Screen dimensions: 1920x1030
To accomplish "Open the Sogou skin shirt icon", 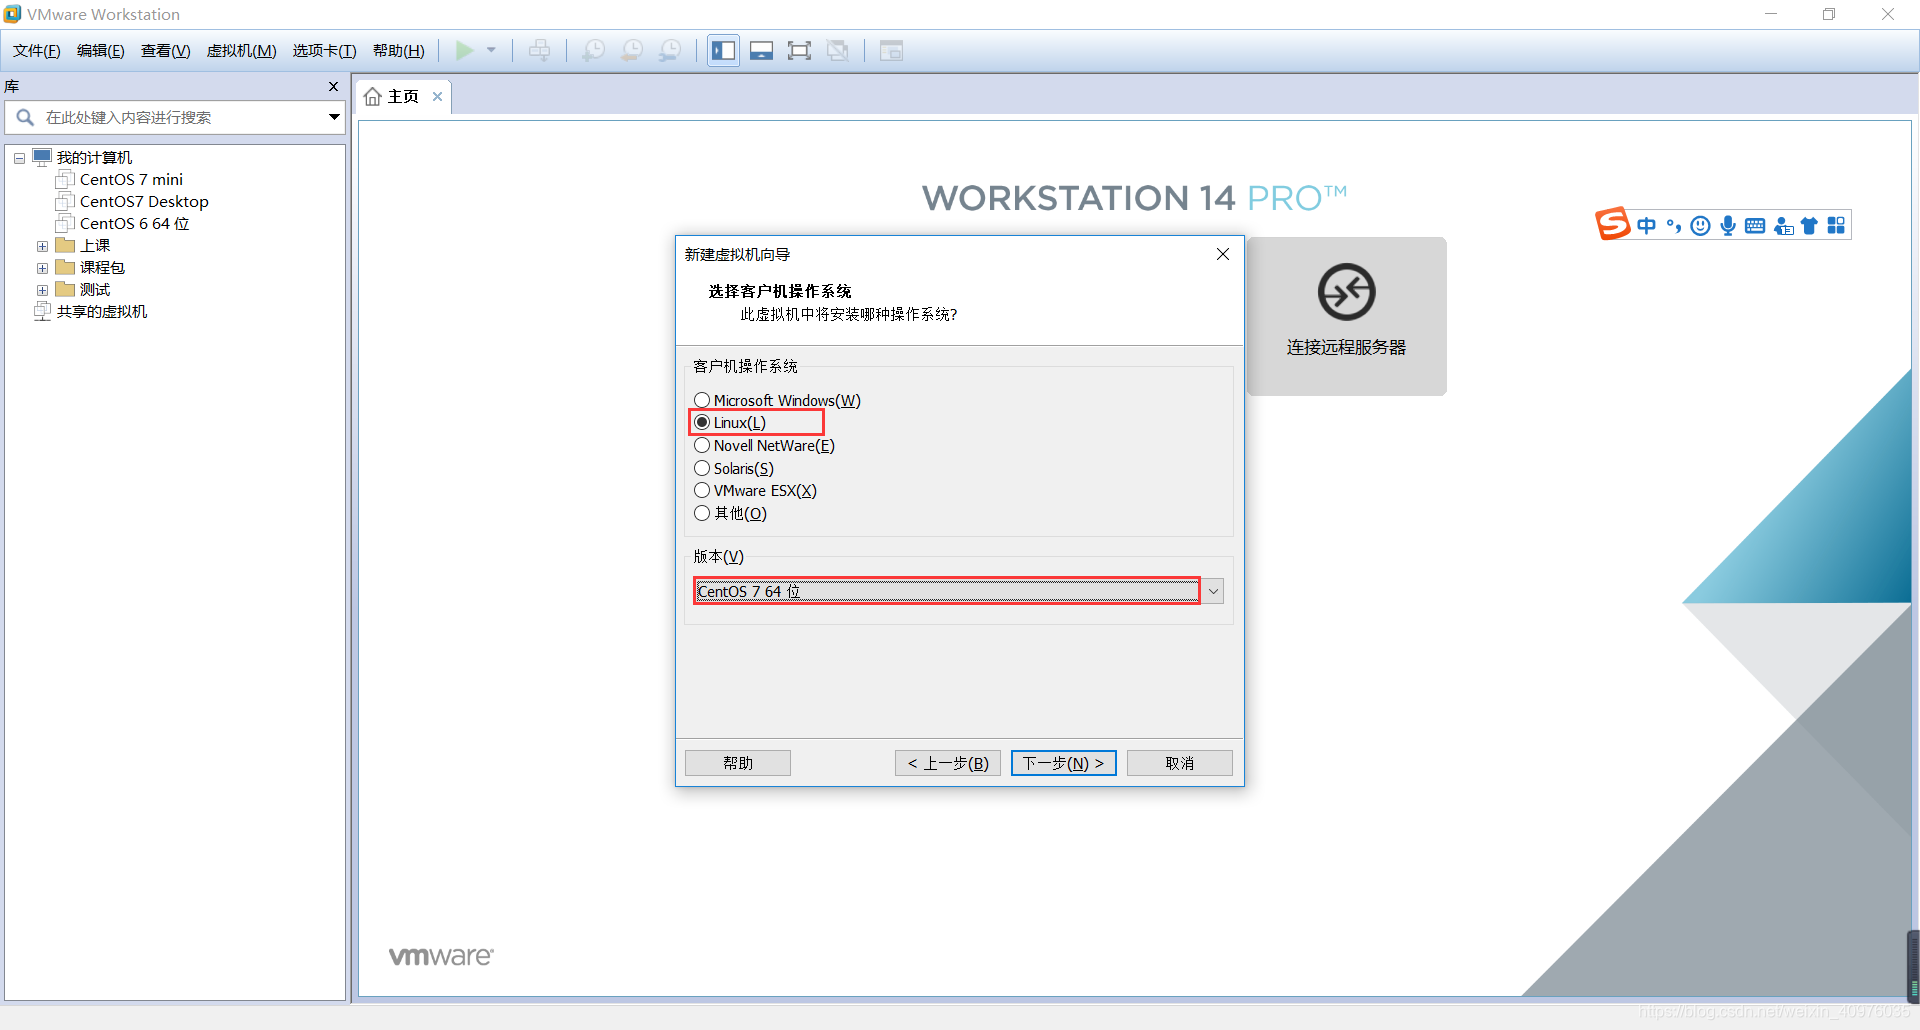I will 1809,226.
